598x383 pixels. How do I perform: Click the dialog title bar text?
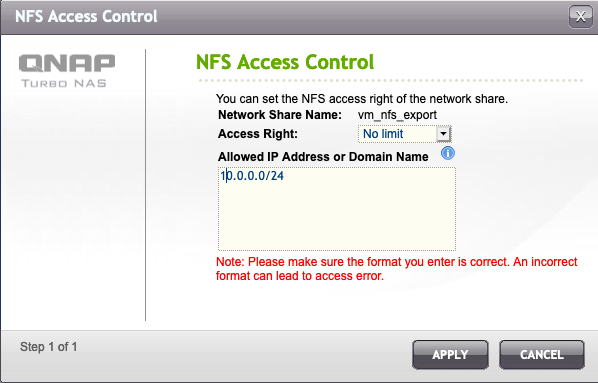point(86,16)
